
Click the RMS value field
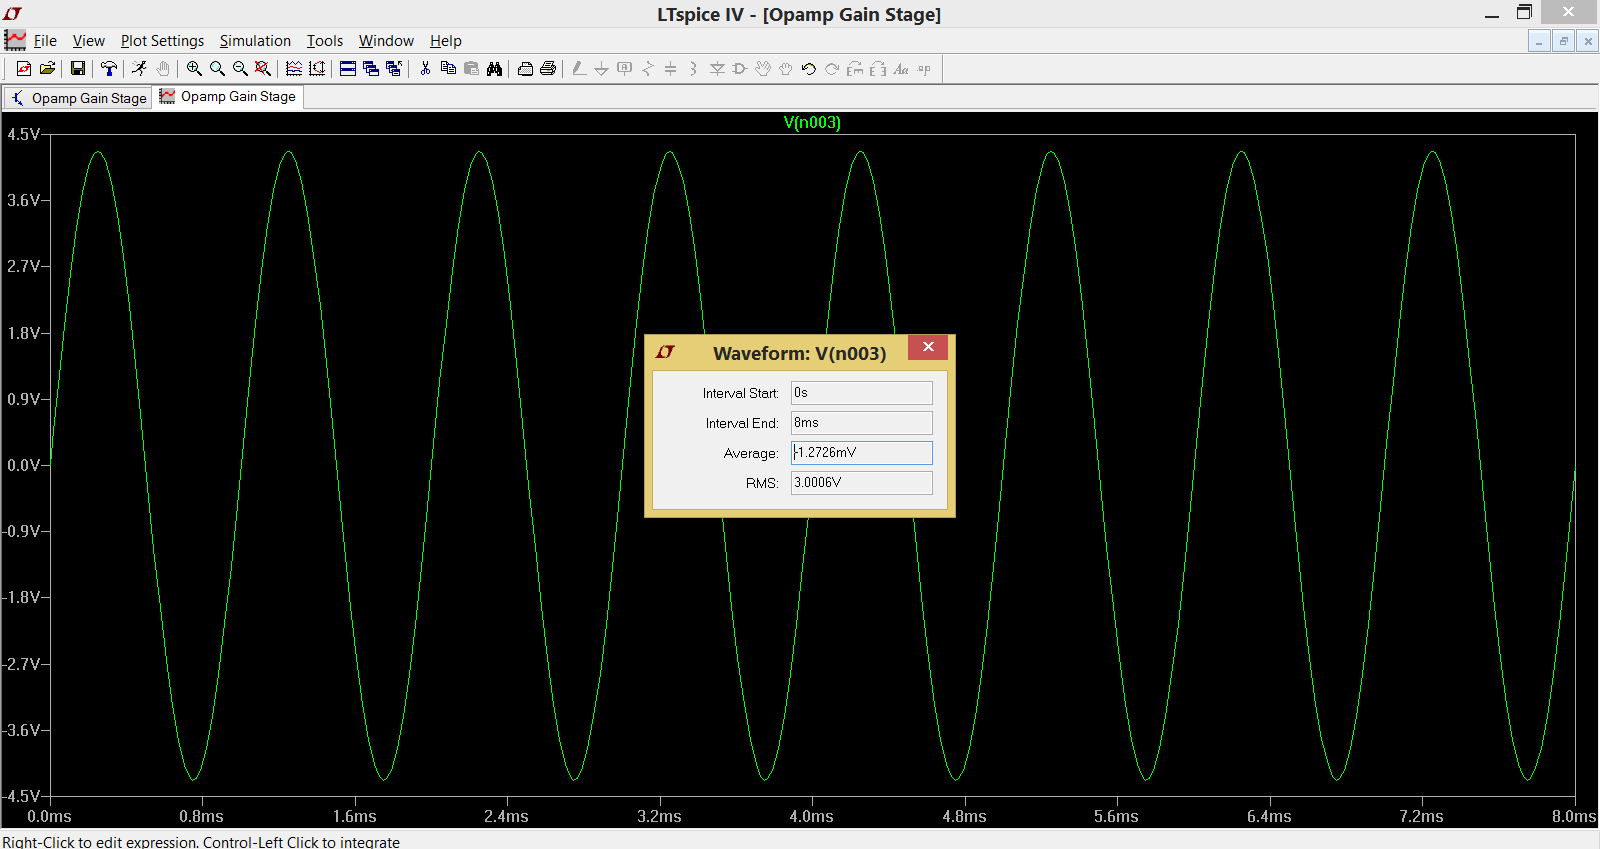coord(861,483)
